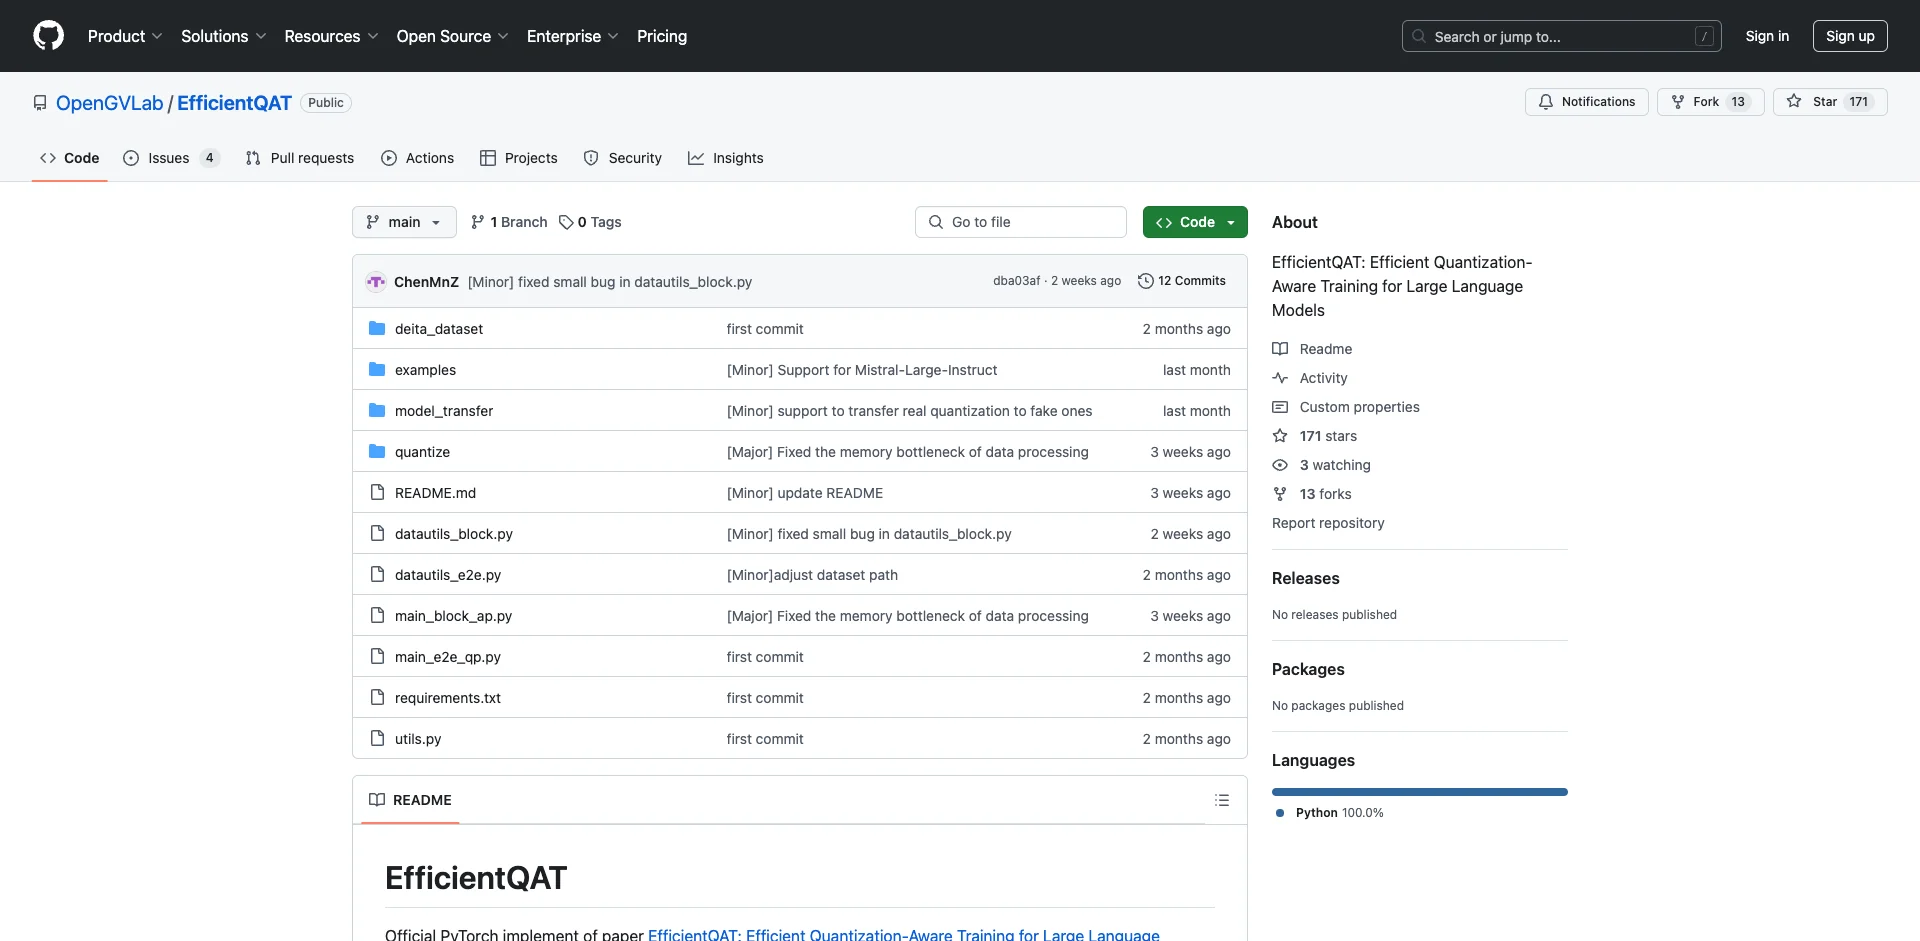Open the update README commit message
Image resolution: width=1920 pixels, height=941 pixels.
[x=805, y=493]
